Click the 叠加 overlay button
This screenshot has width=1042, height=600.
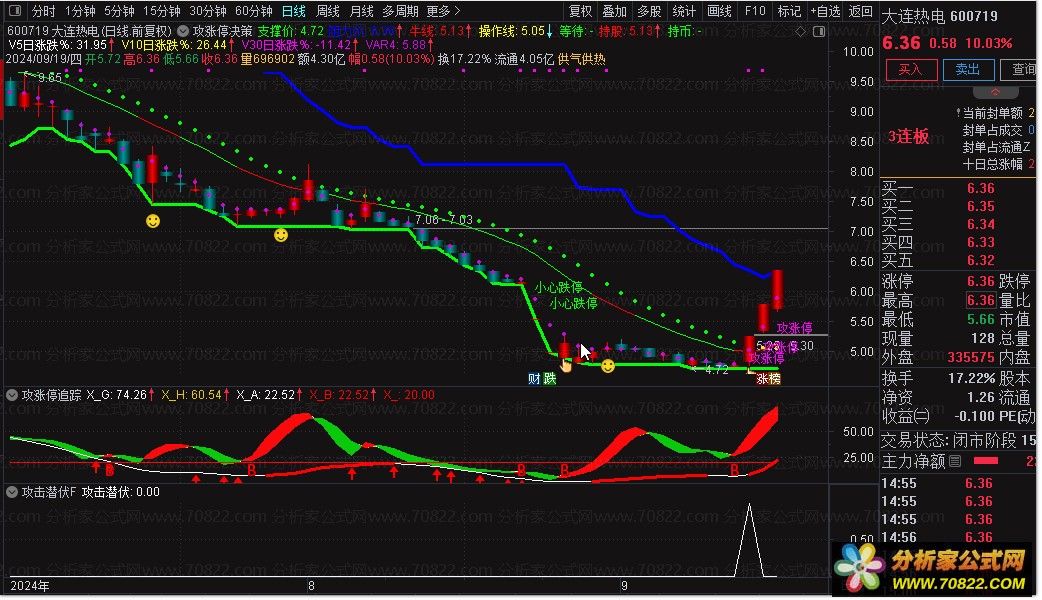614,11
